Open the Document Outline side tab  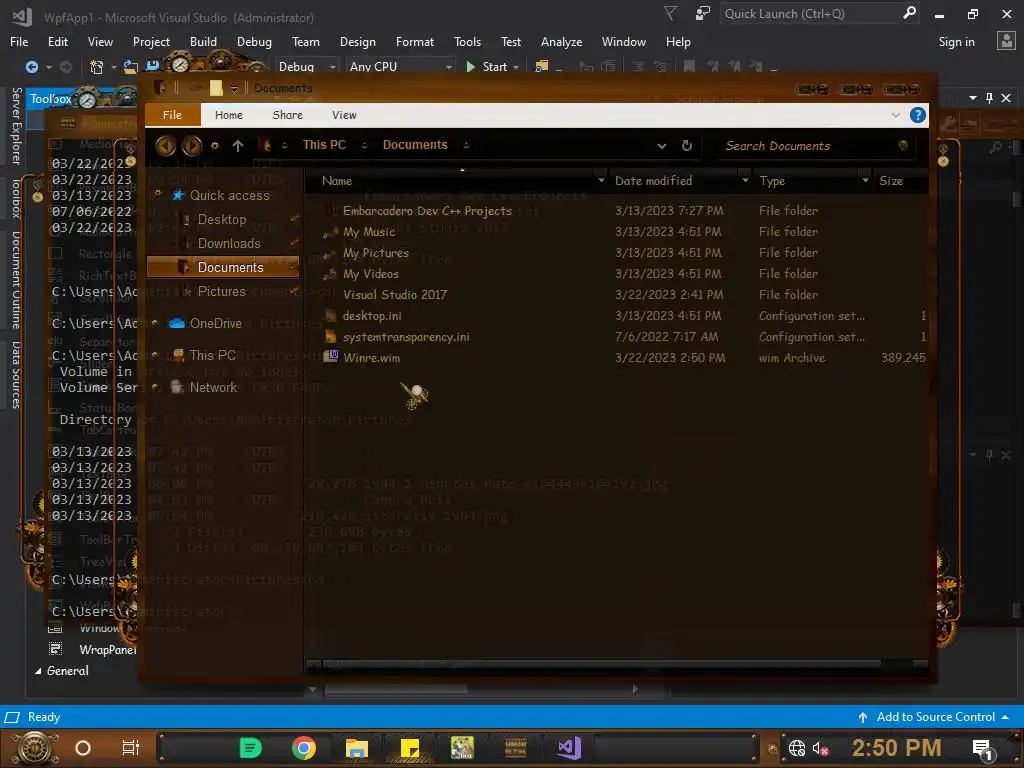pos(16,280)
